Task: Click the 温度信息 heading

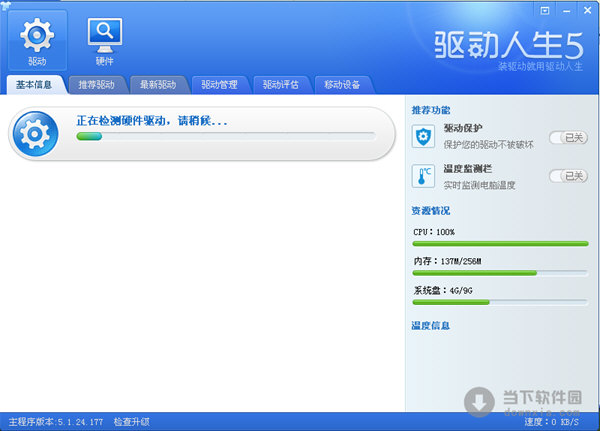Action: coord(431,326)
